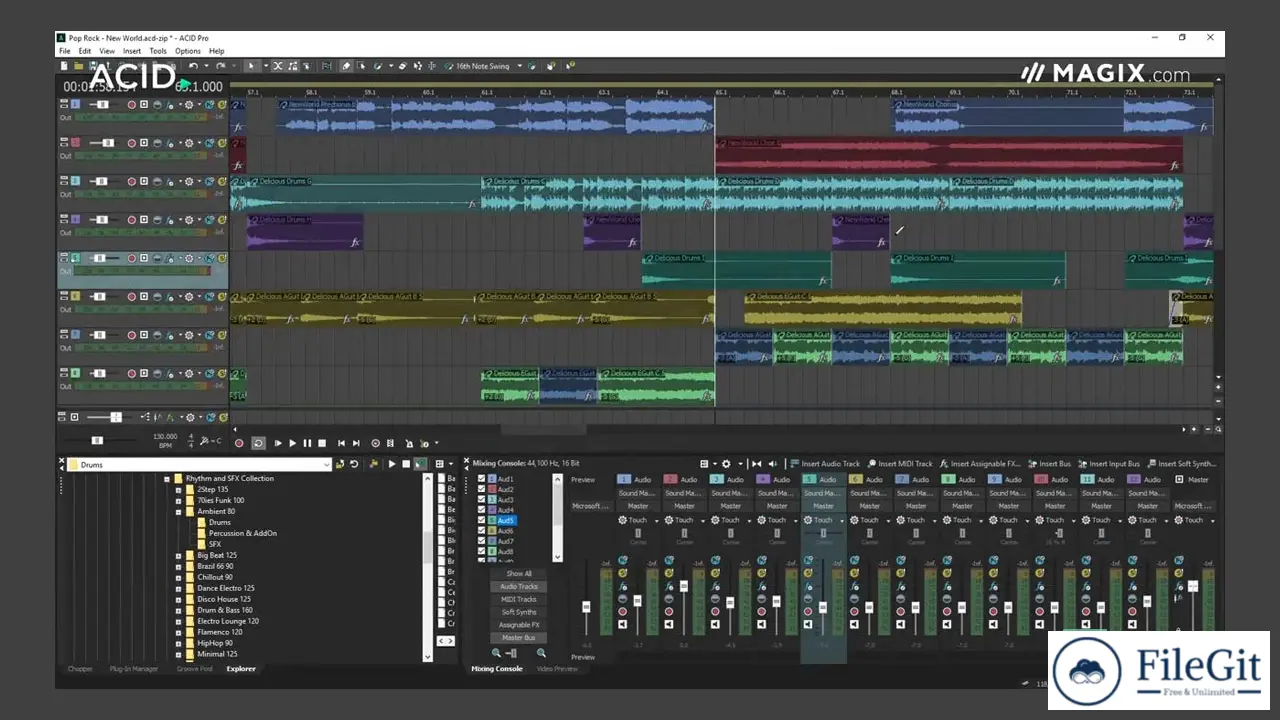Screen dimensions: 1280x720
Task: Expand the 2Step 135 folder
Action: point(178,490)
